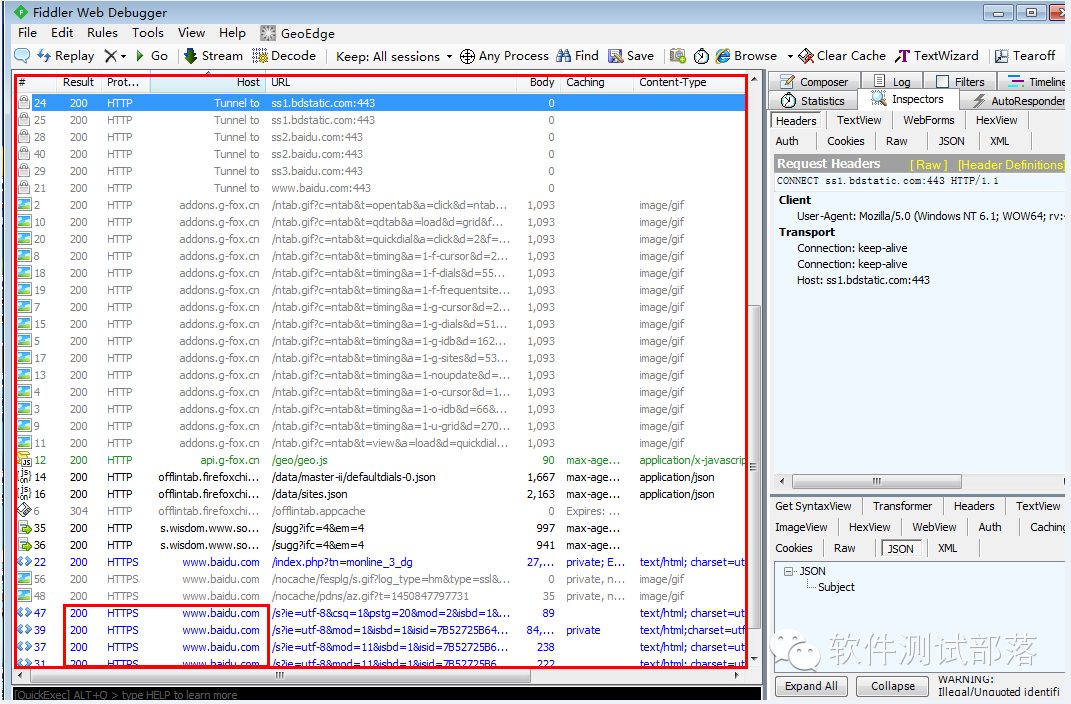Screen dimensions: 1071x704
Task: Open TextWizard from toolbar
Action: pos(936,56)
